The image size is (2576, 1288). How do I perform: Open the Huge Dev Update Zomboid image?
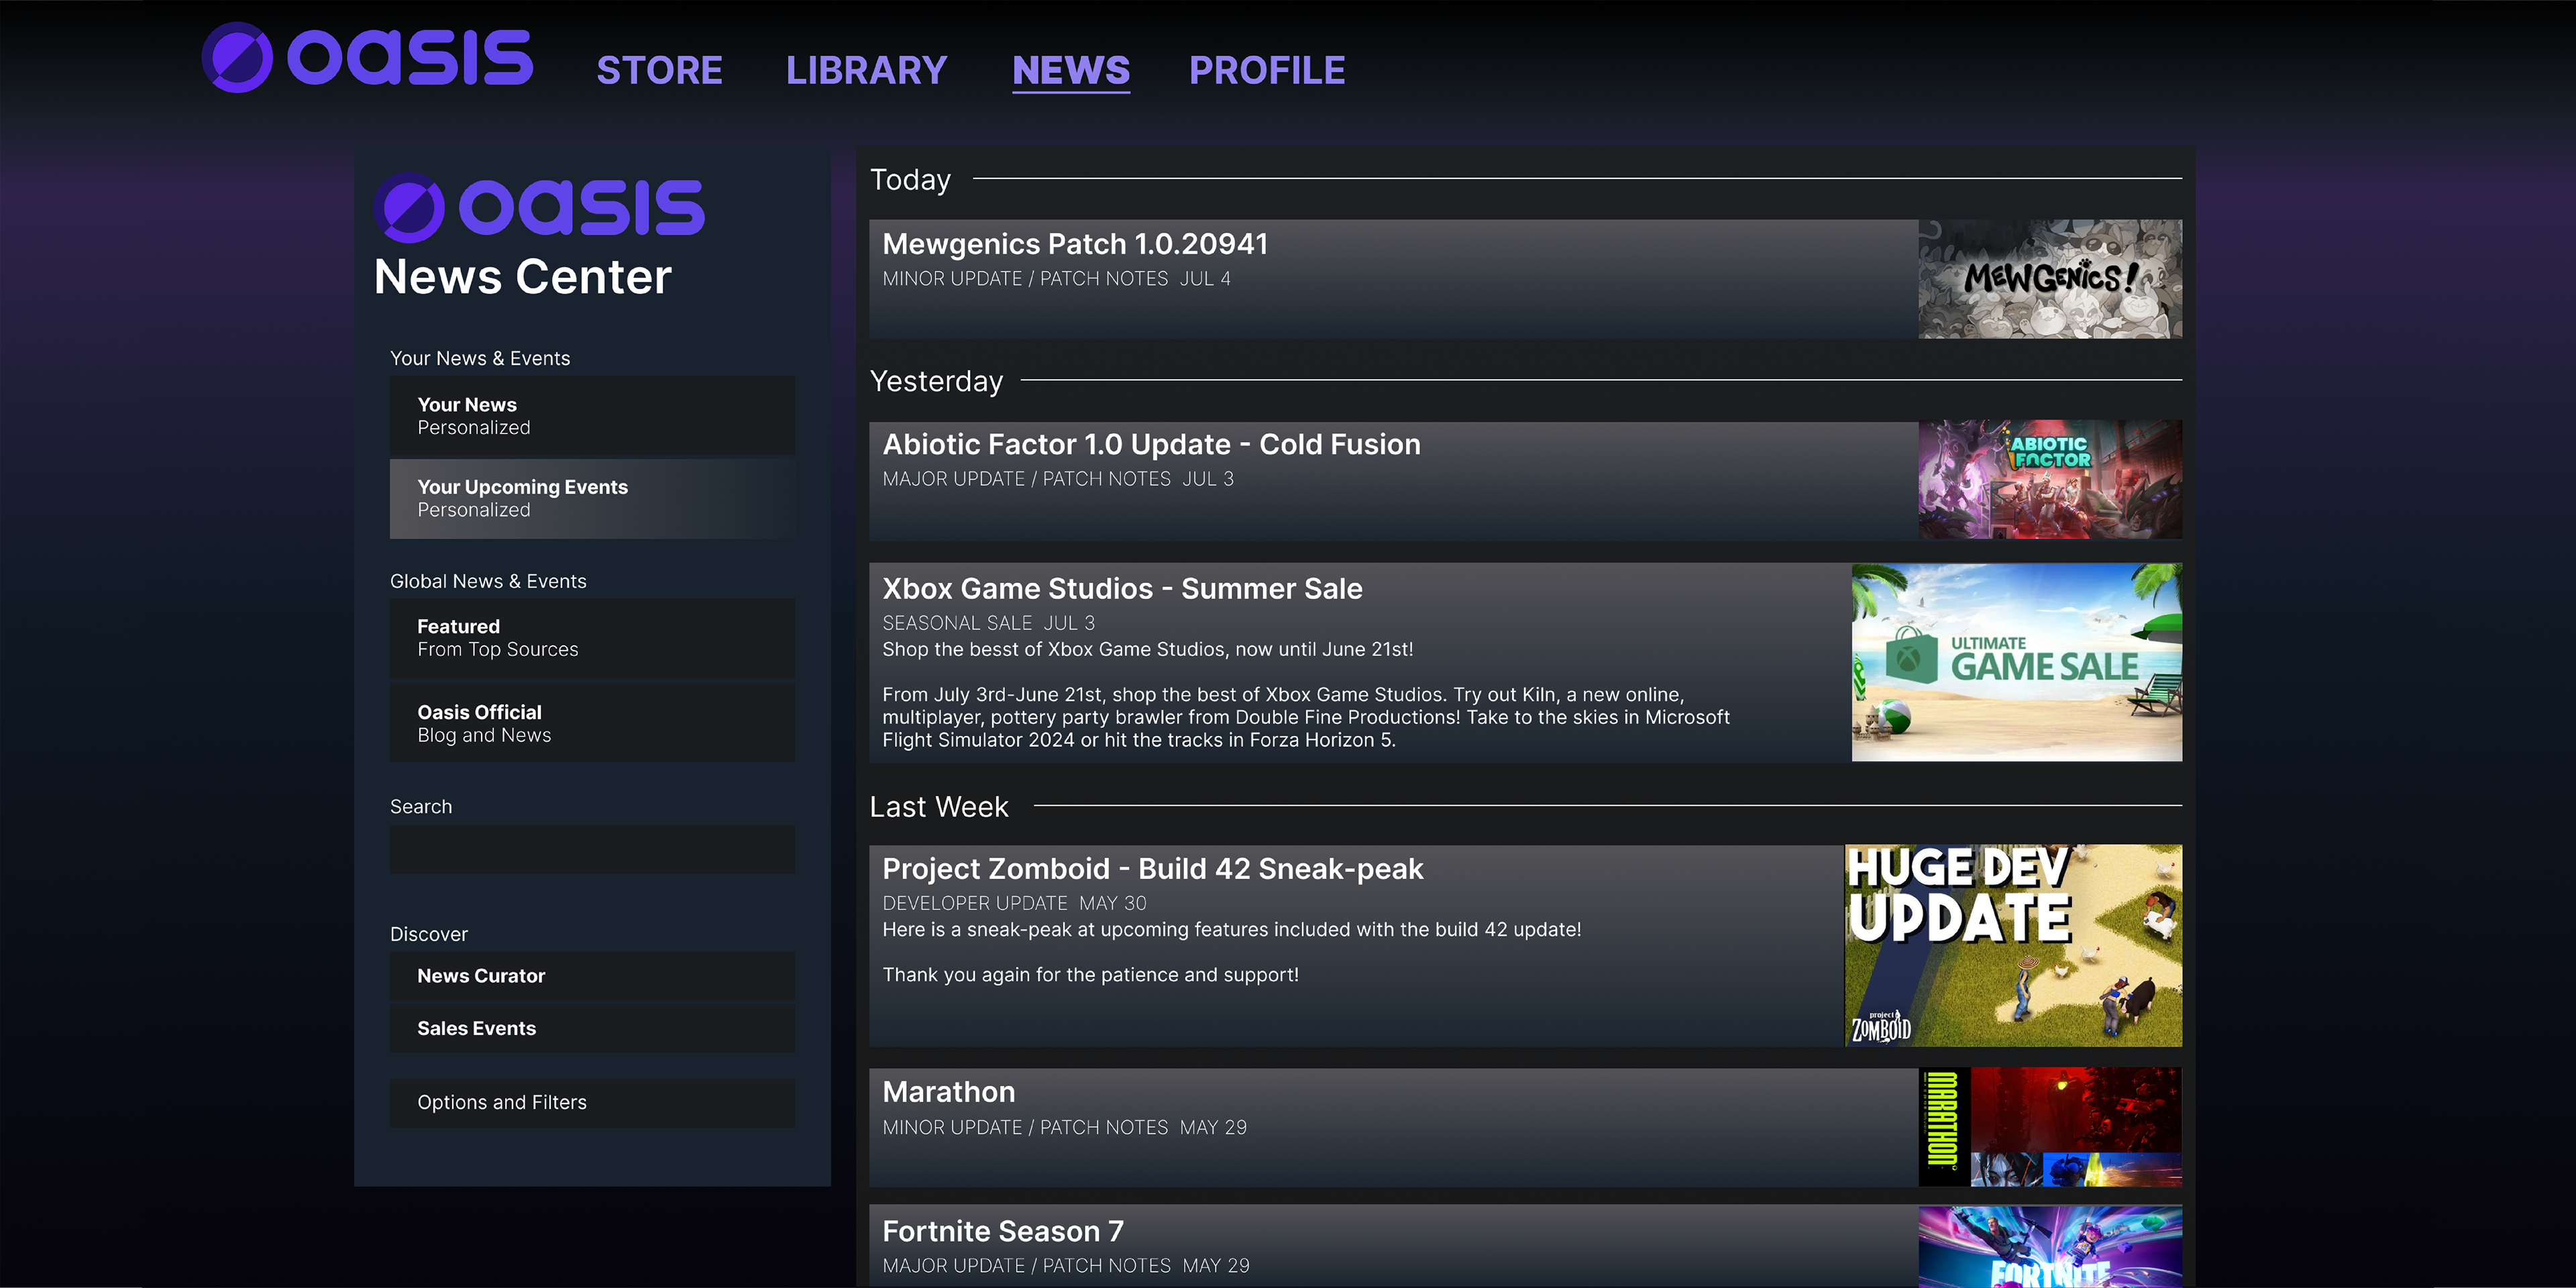pyautogui.click(x=2013, y=946)
